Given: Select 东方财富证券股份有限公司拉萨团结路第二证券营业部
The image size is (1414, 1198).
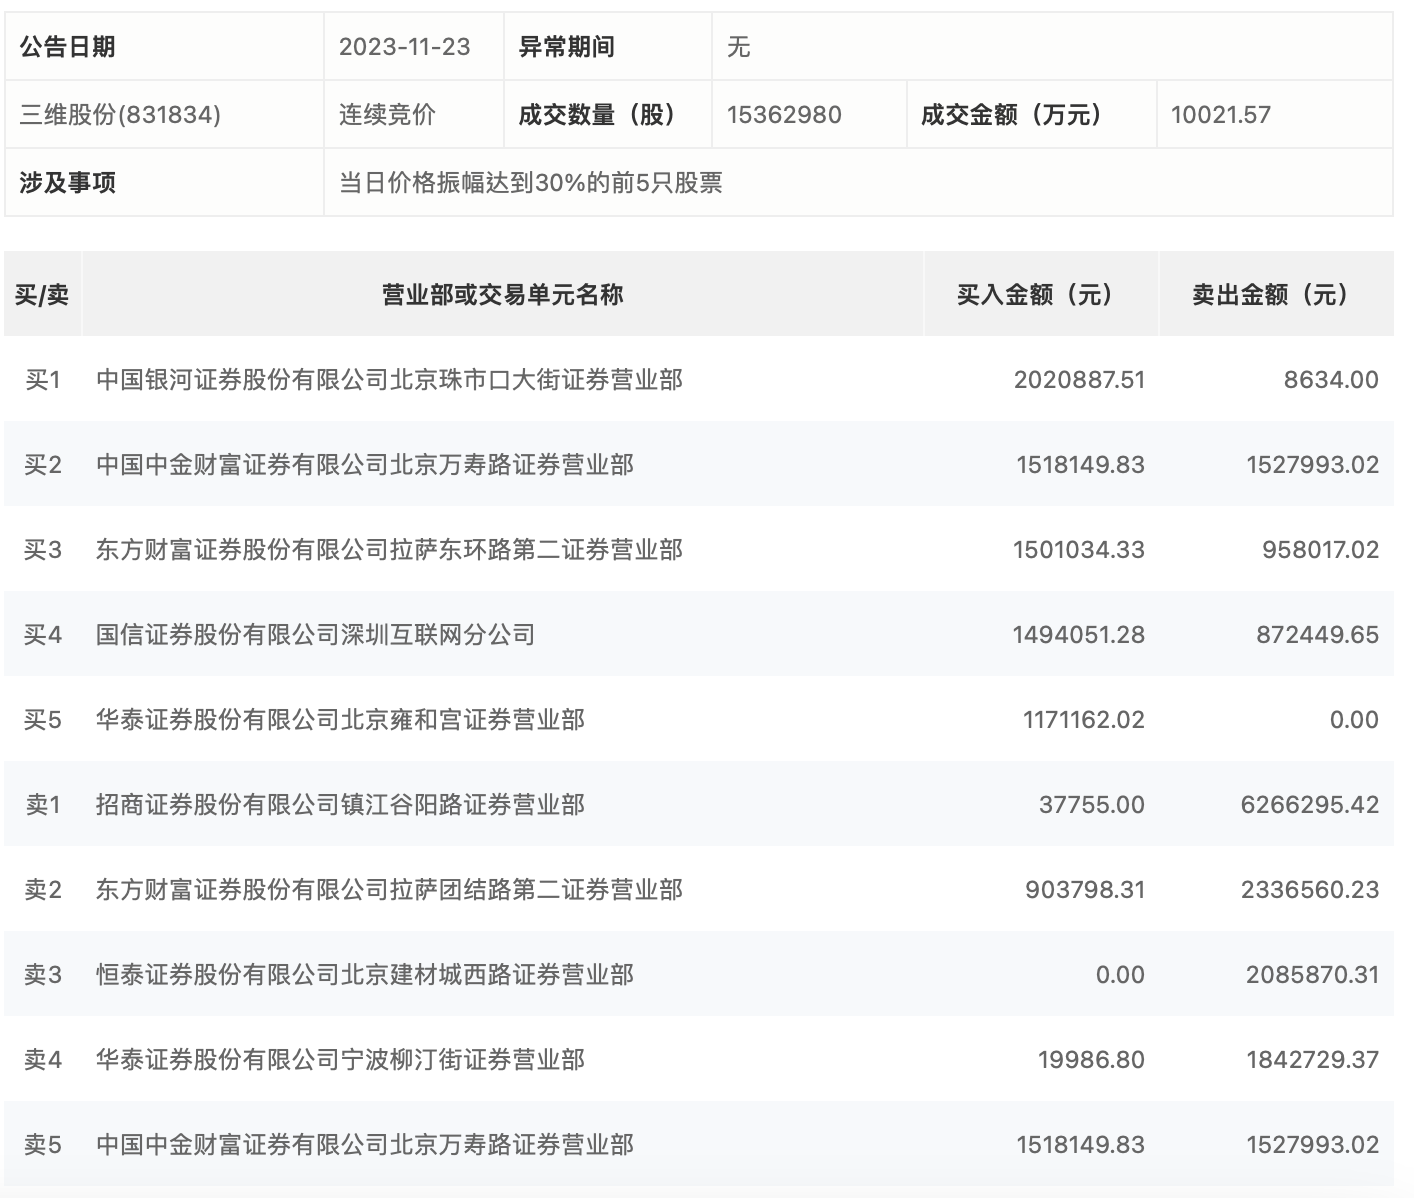Looking at the screenshot, I should click(x=389, y=890).
